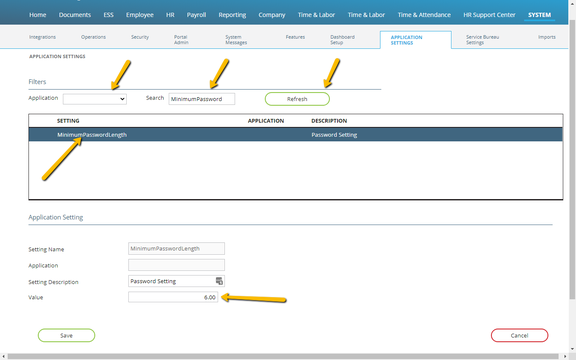Click the horizontal scrollbar at the bottom
This screenshot has width=576, height=360.
283,356
